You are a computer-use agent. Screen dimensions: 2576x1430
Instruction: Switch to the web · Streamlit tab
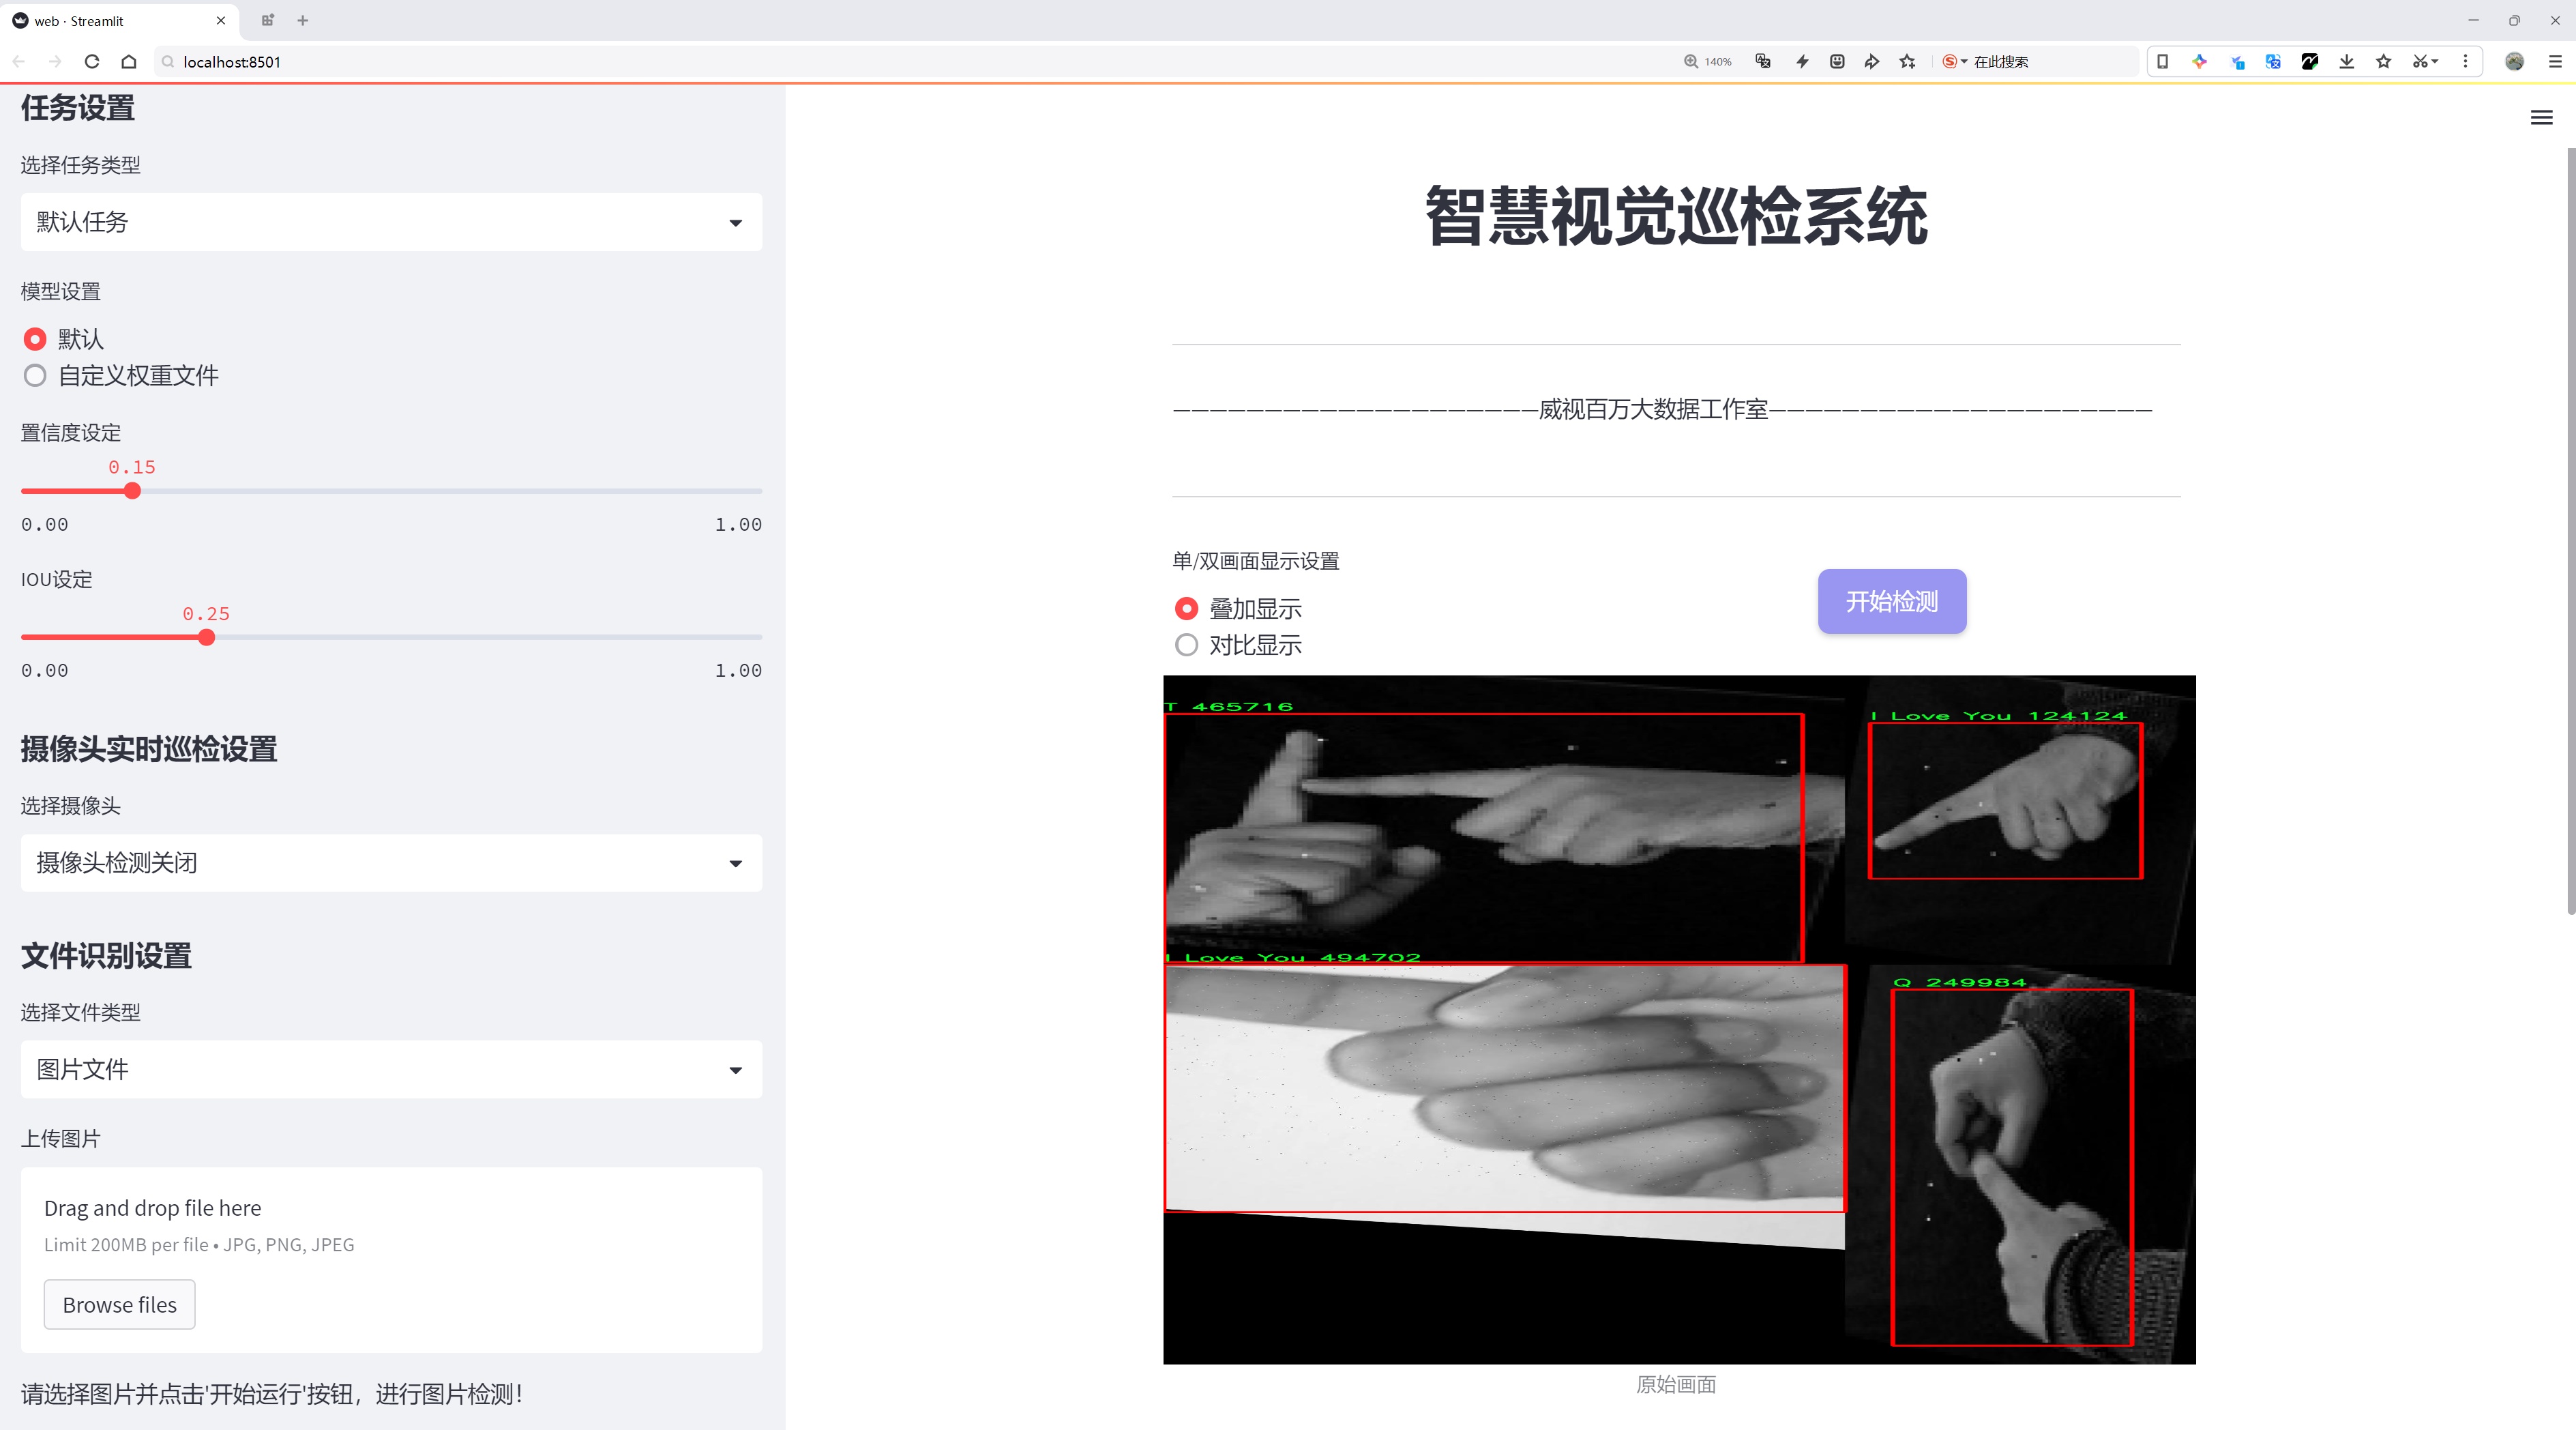click(120, 20)
